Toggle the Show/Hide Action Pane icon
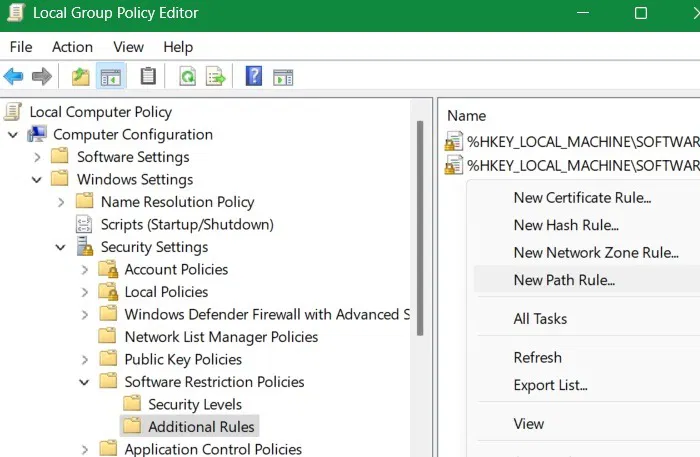 283,77
